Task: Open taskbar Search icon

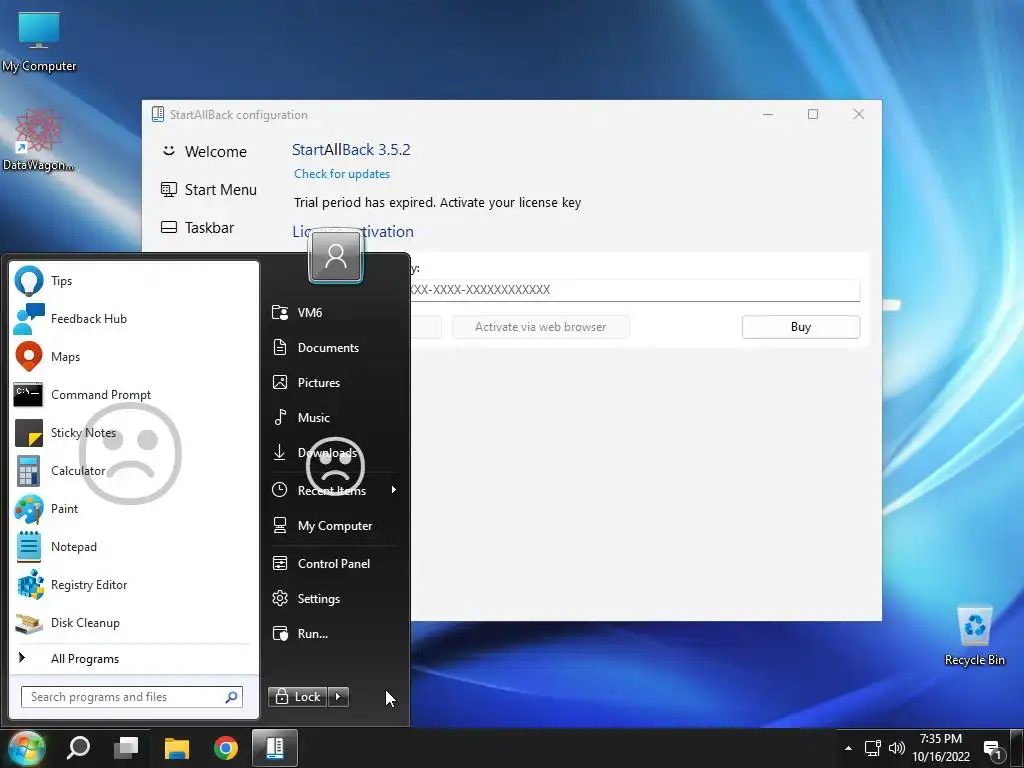Action: 78,748
